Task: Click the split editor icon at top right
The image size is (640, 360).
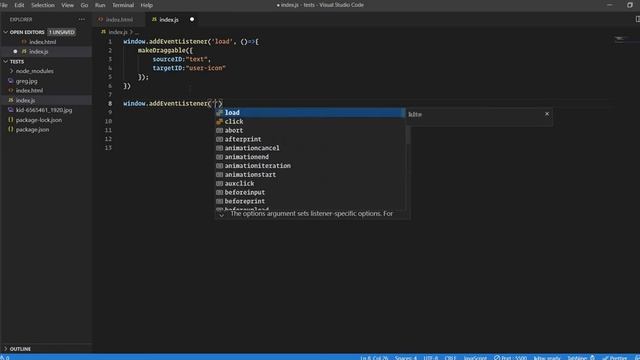Action: 637,19
